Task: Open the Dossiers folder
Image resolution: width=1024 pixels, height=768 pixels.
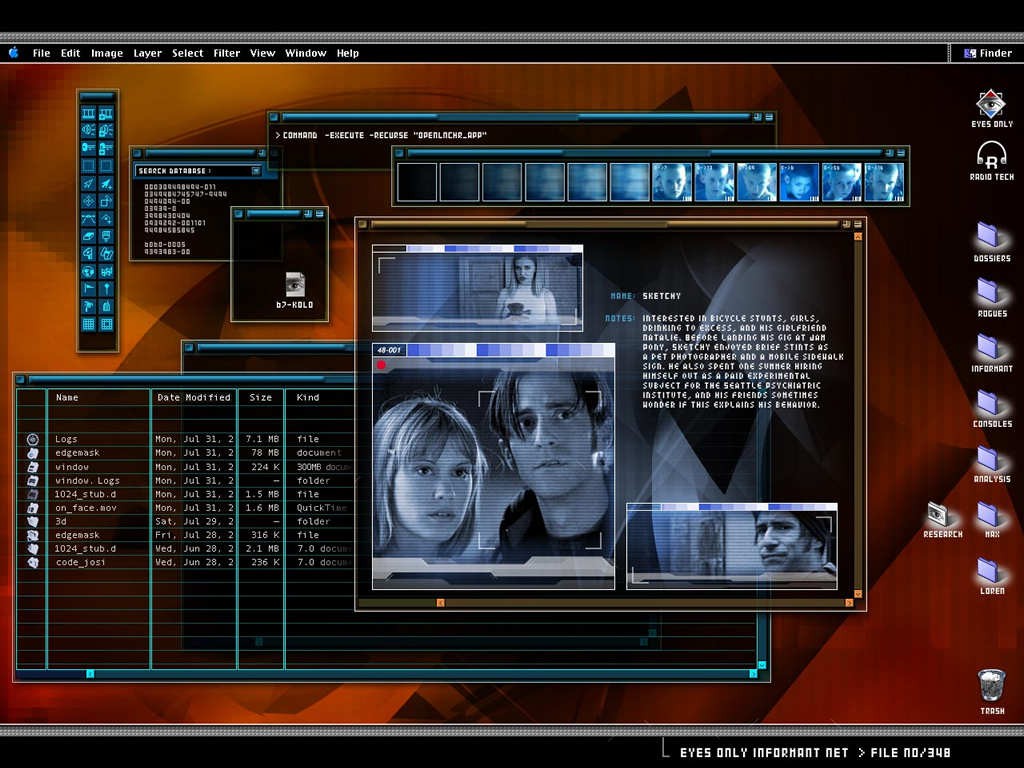Action: click(989, 235)
